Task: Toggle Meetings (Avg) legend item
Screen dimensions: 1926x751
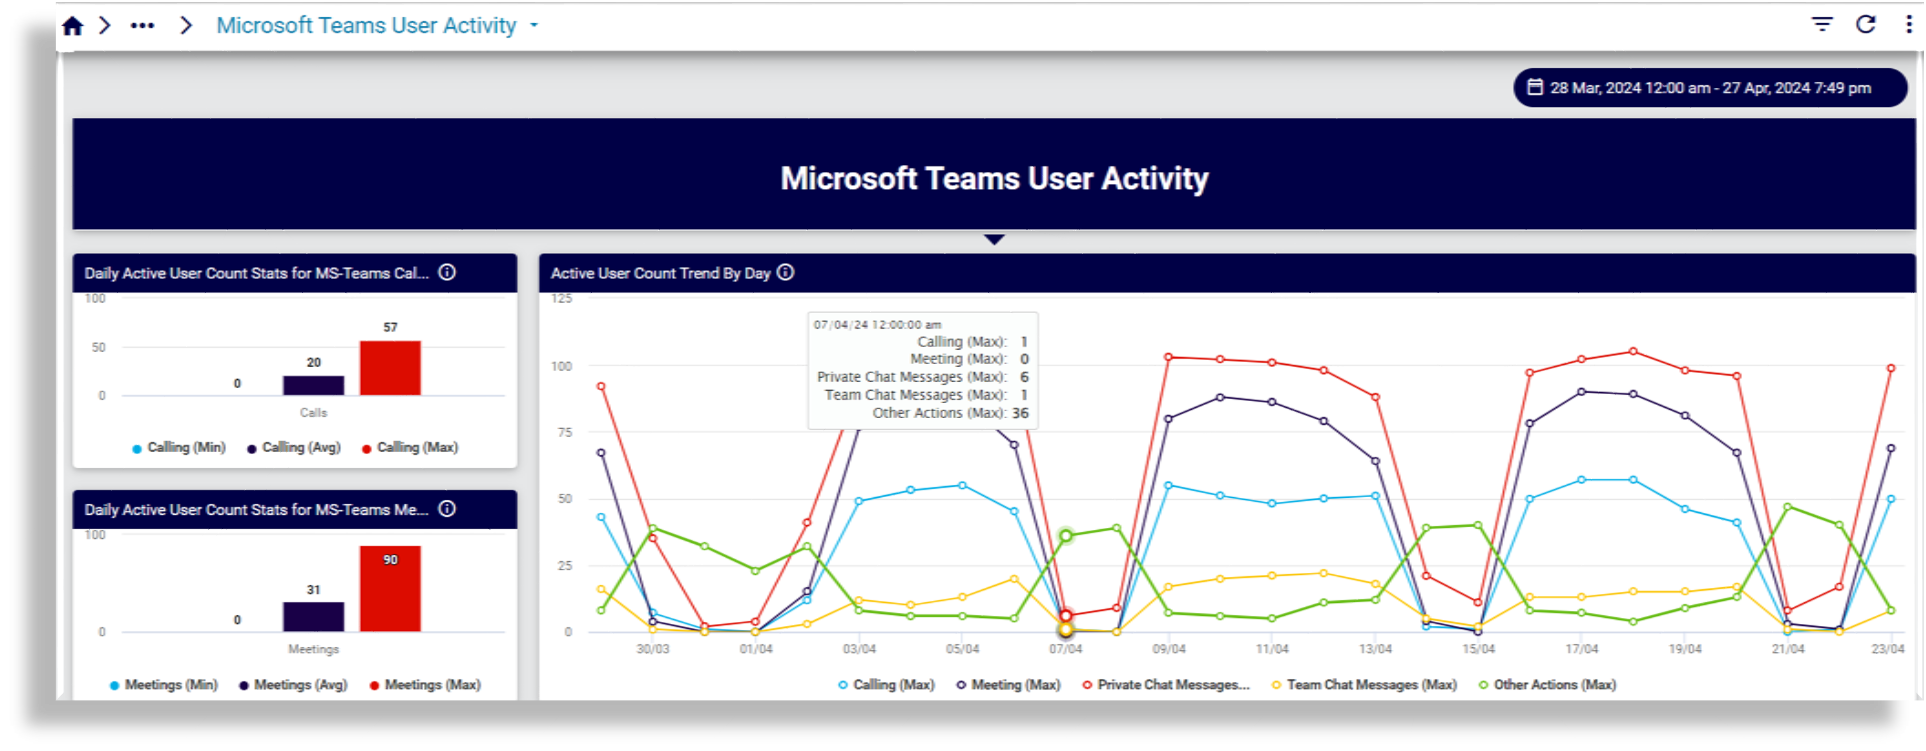Action: pos(293,685)
